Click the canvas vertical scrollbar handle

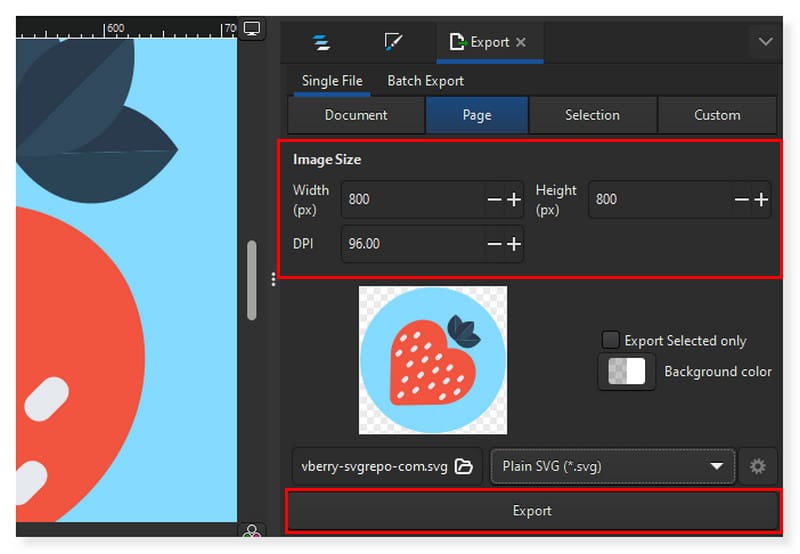[252, 280]
